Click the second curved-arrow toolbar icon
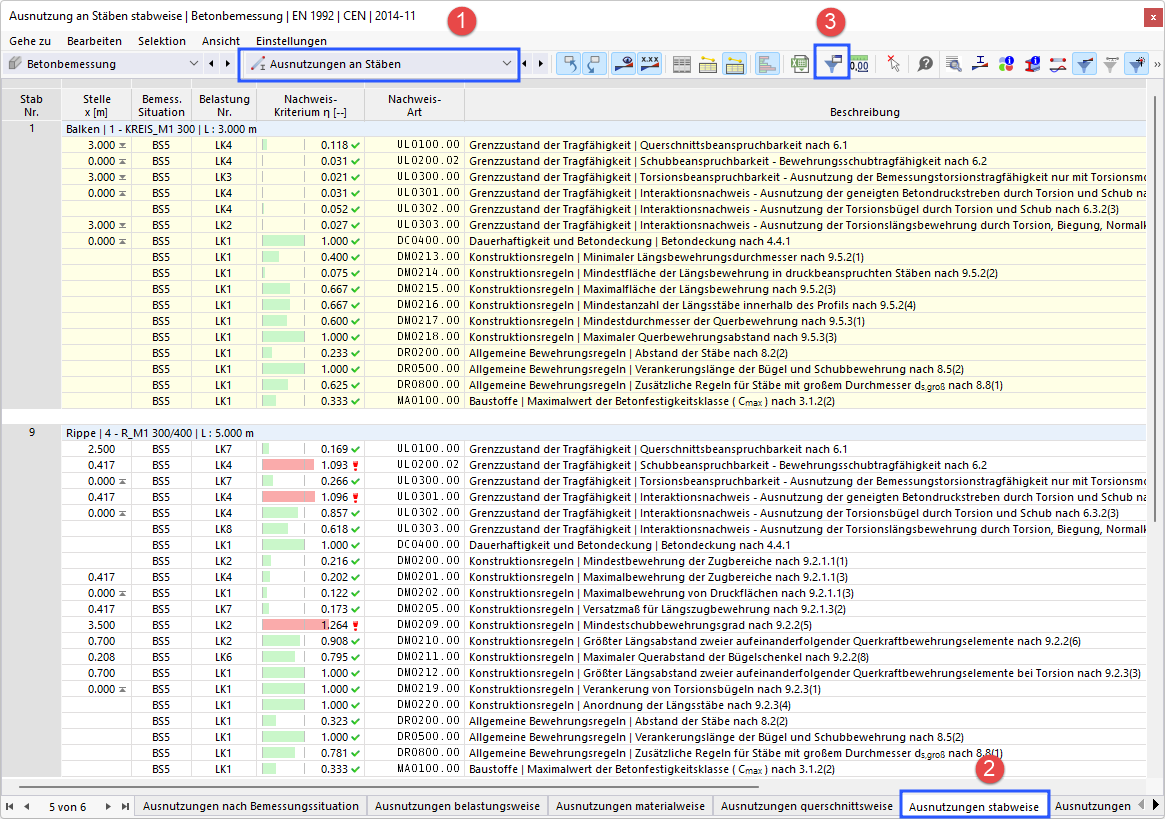 (x=594, y=64)
